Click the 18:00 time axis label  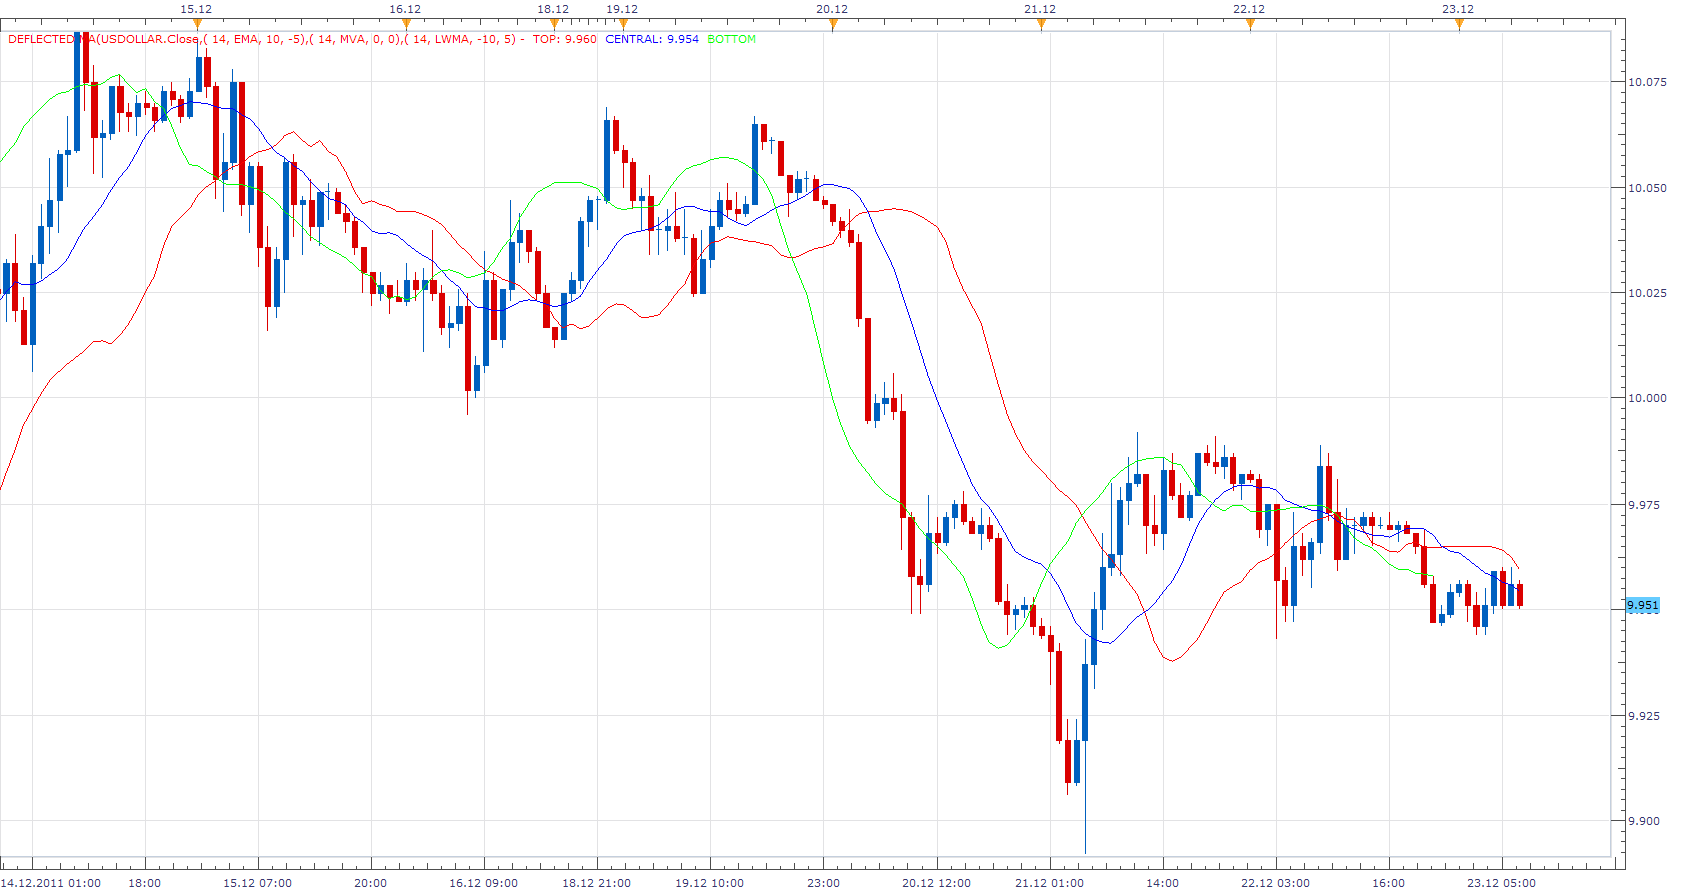[145, 883]
